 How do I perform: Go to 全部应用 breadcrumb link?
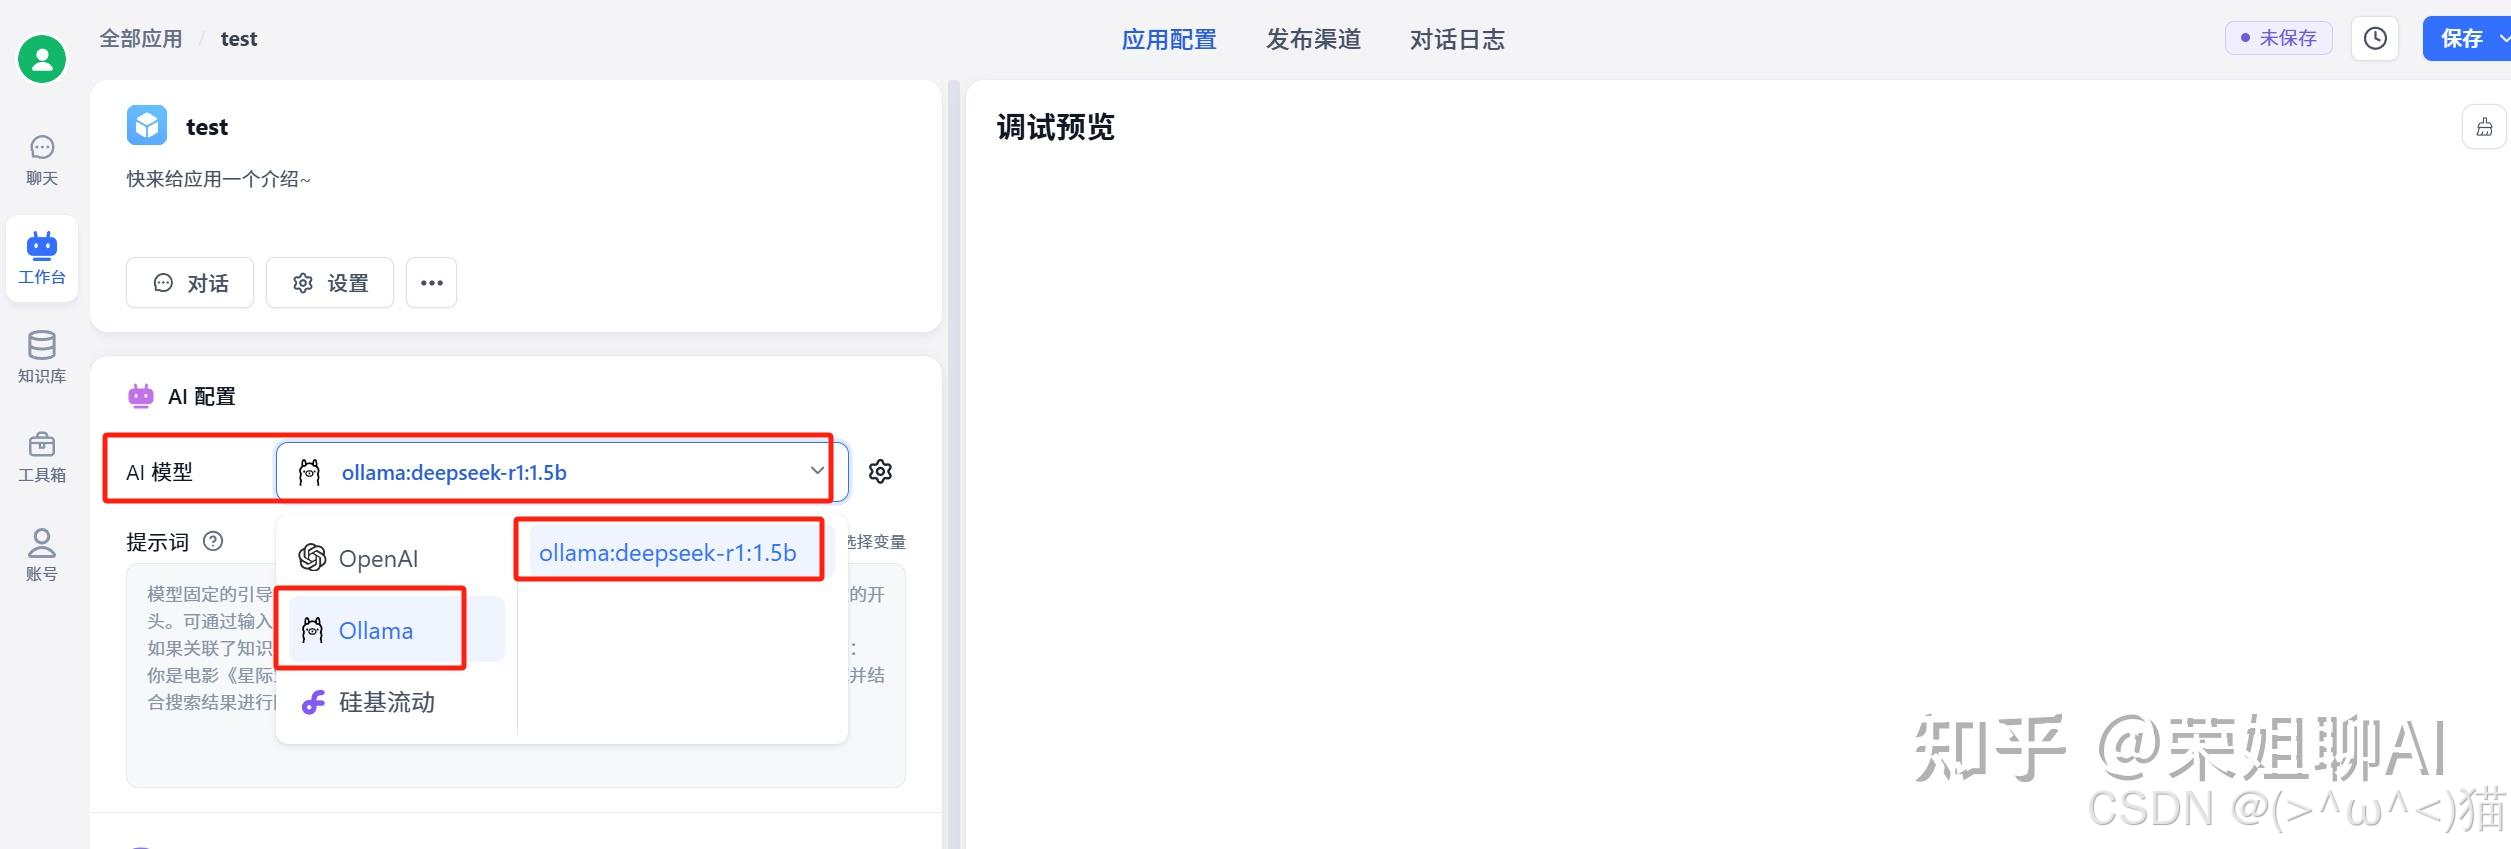141,39
